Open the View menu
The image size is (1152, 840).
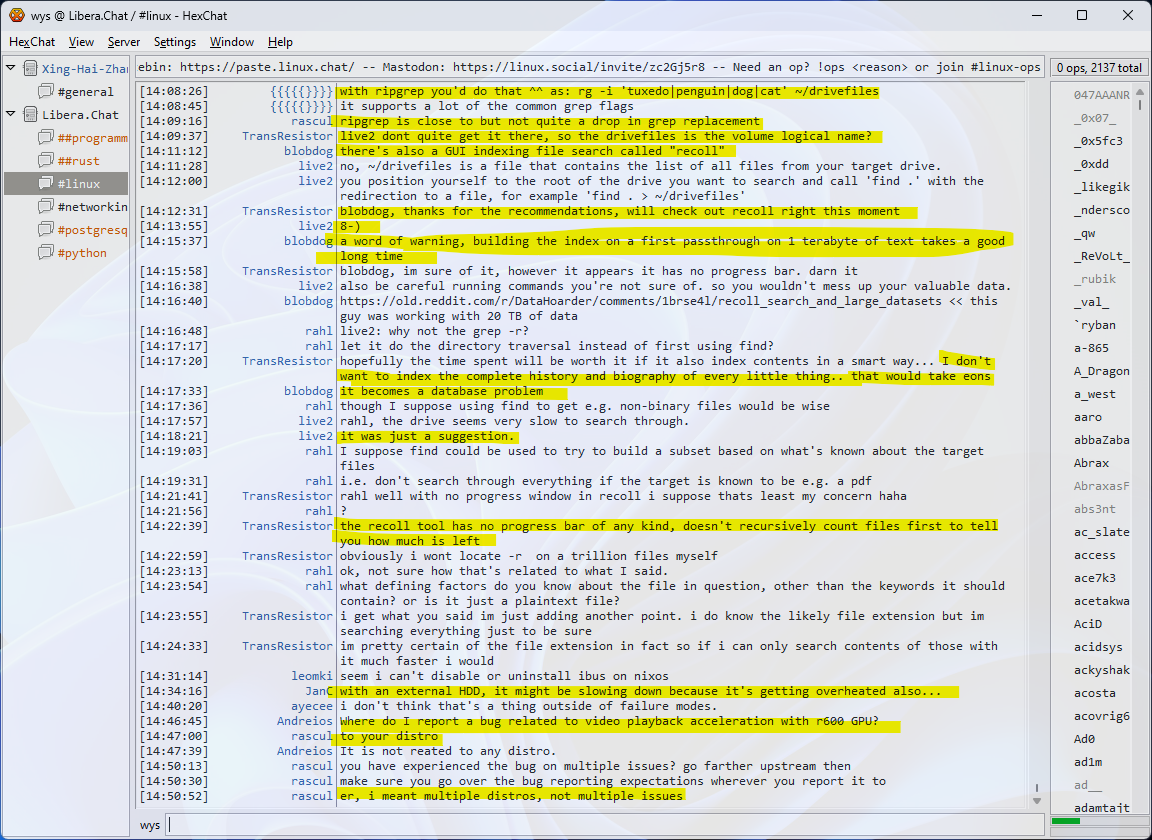point(81,42)
